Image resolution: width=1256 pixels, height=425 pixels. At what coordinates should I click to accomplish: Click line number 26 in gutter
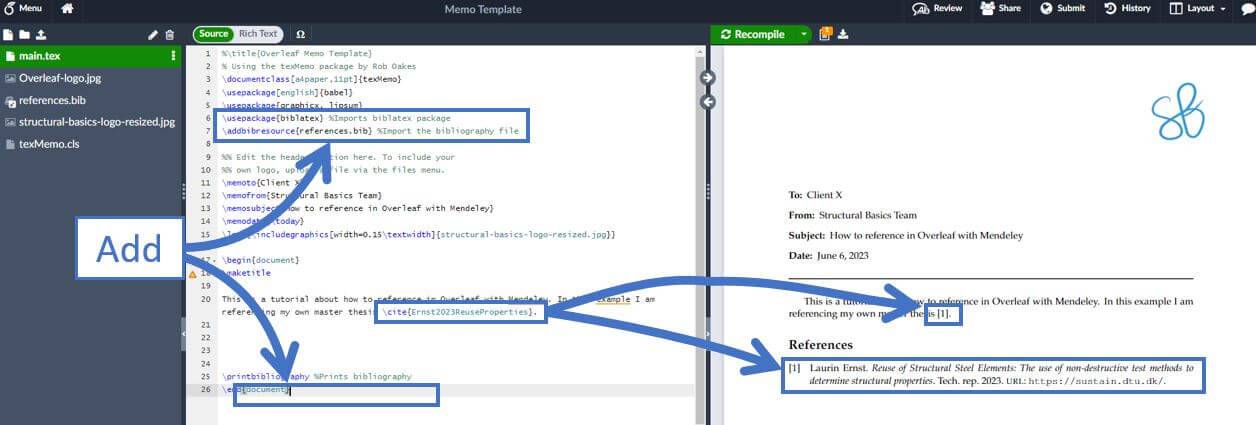[x=204, y=389]
